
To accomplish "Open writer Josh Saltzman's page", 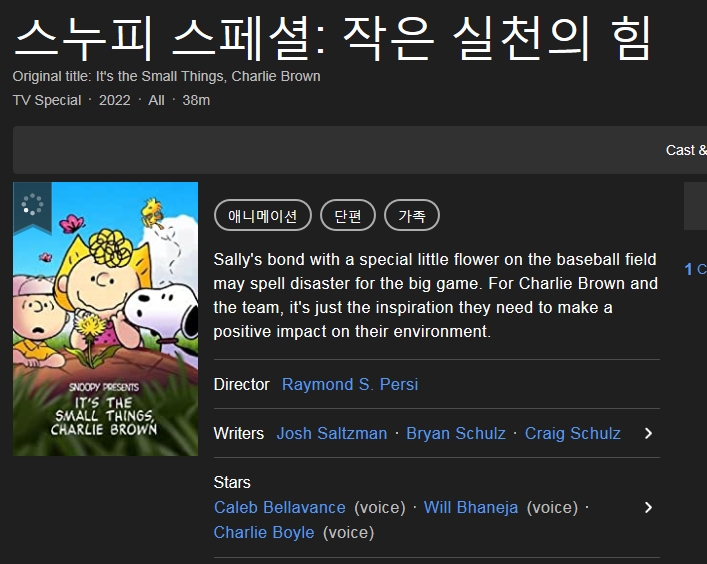I will click(332, 433).
